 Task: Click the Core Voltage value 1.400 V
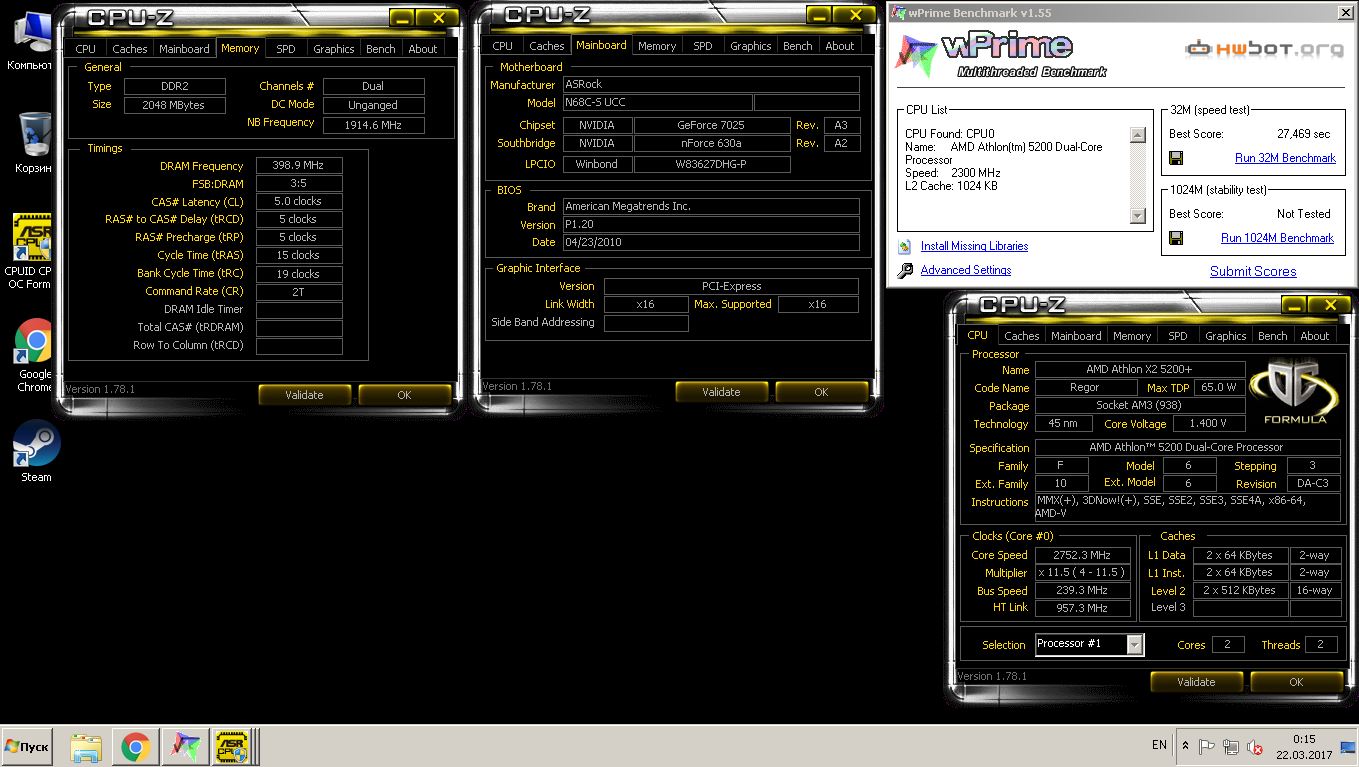click(1208, 424)
